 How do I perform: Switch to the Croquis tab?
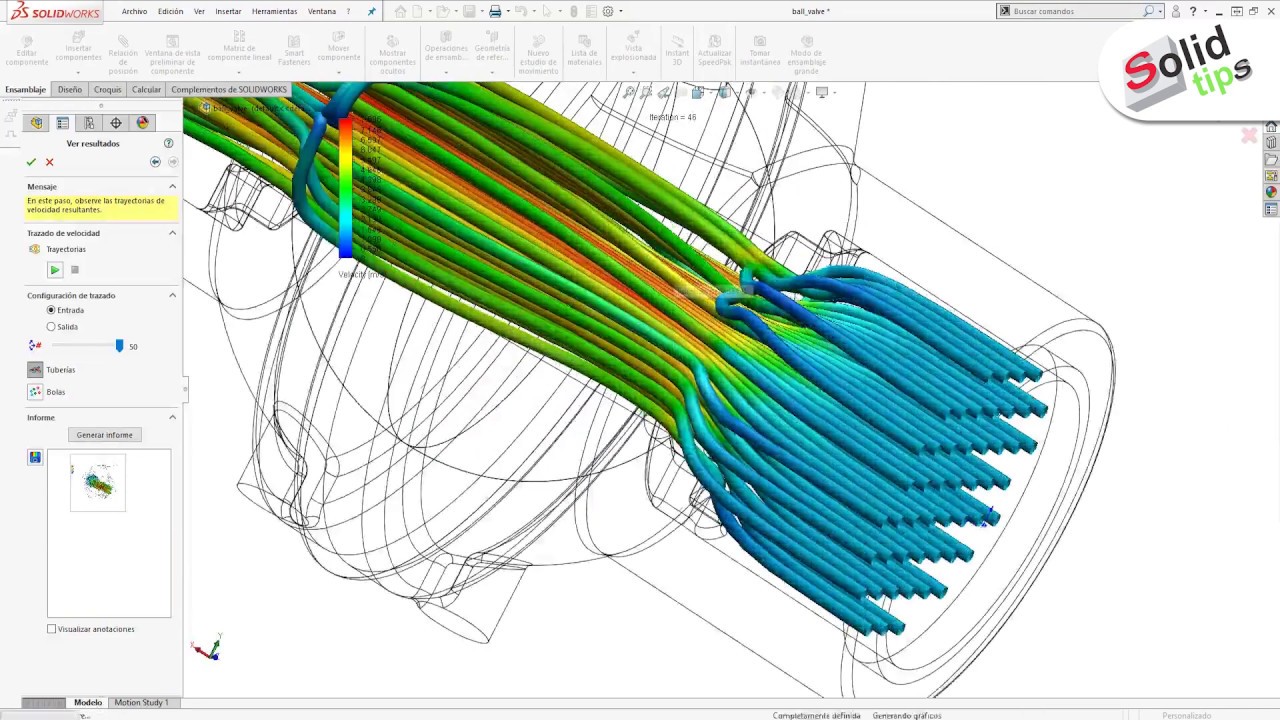[x=108, y=89]
